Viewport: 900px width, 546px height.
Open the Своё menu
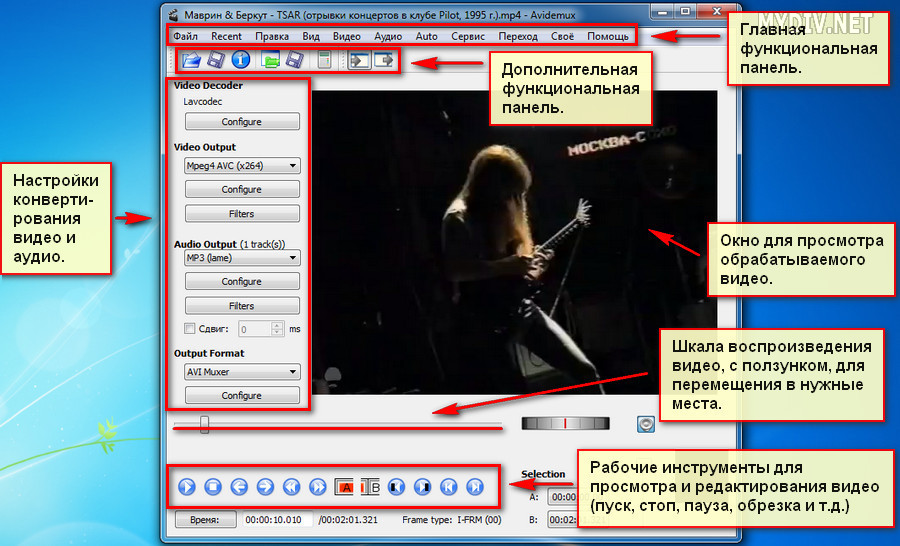(x=562, y=36)
